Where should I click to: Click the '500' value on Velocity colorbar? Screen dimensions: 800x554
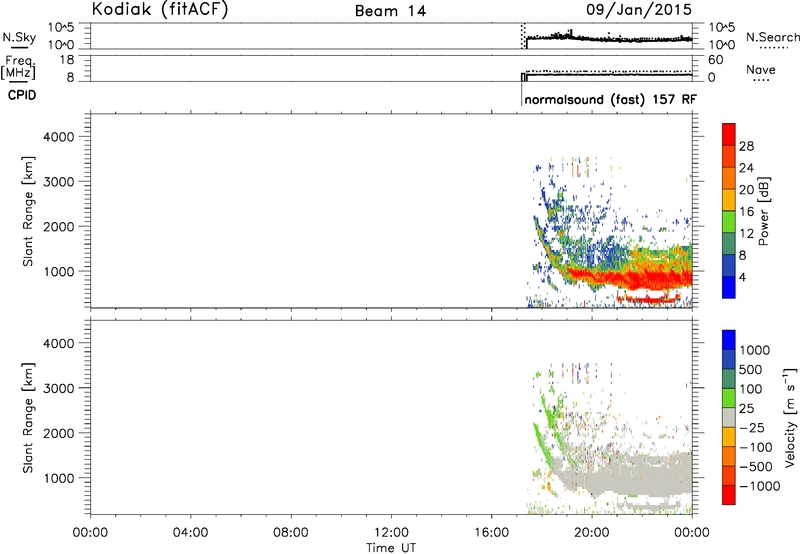tap(751, 370)
